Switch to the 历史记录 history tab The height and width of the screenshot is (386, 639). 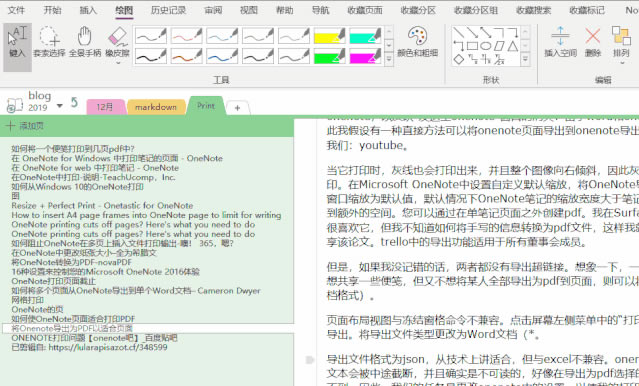tap(168, 10)
